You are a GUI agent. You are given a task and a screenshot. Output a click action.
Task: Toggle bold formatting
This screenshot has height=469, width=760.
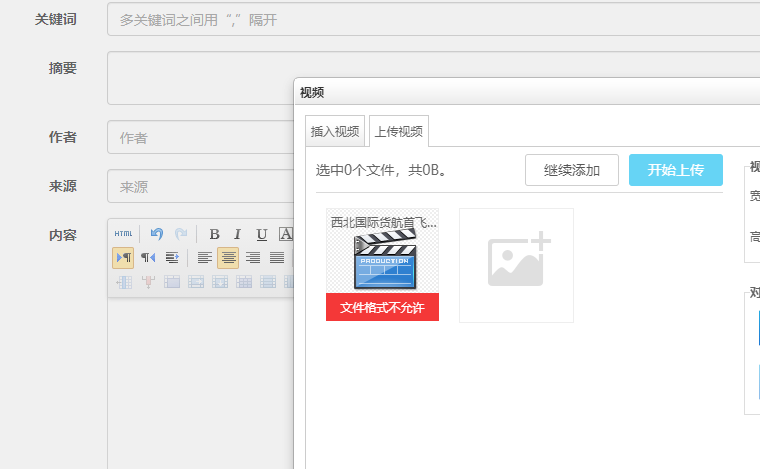(x=214, y=234)
